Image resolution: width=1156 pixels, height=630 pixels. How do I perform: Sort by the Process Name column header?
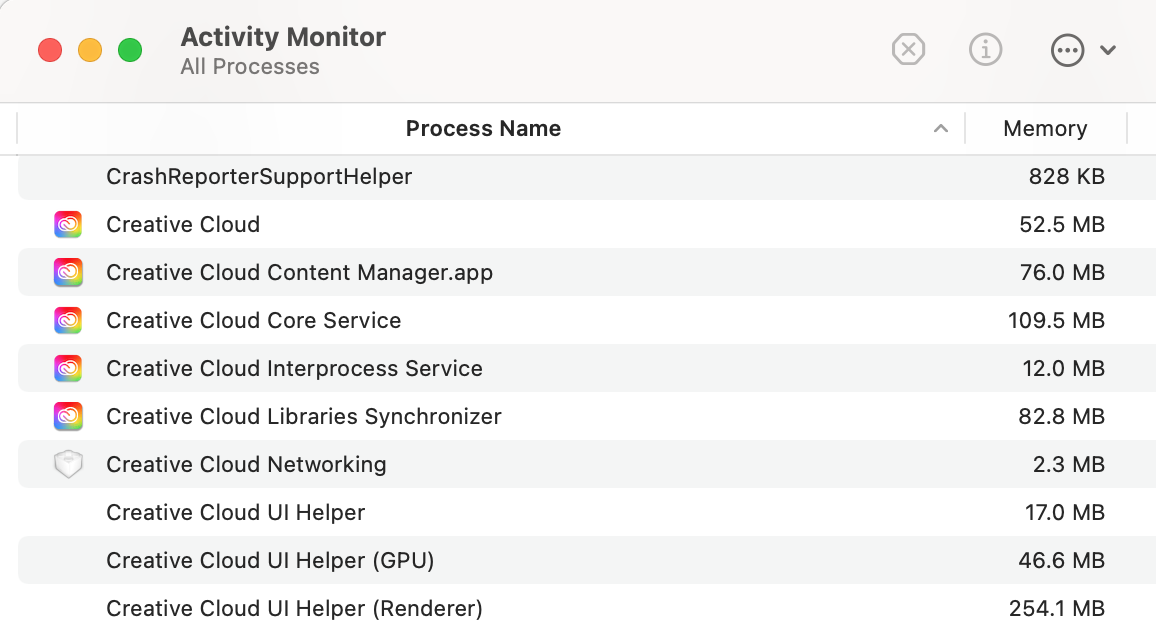click(483, 129)
